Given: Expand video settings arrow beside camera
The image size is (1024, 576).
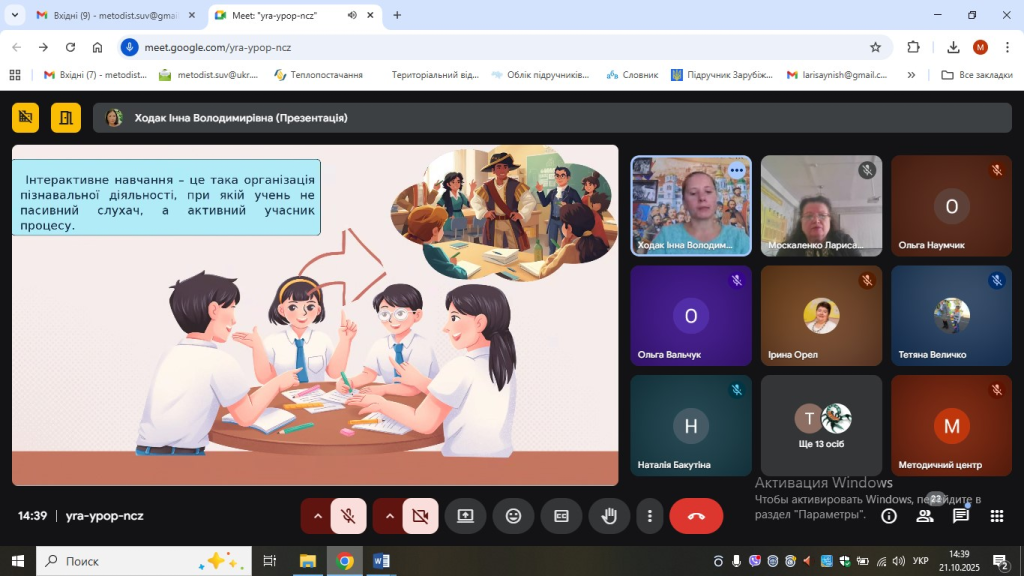Looking at the screenshot, I should pyautogui.click(x=390, y=516).
